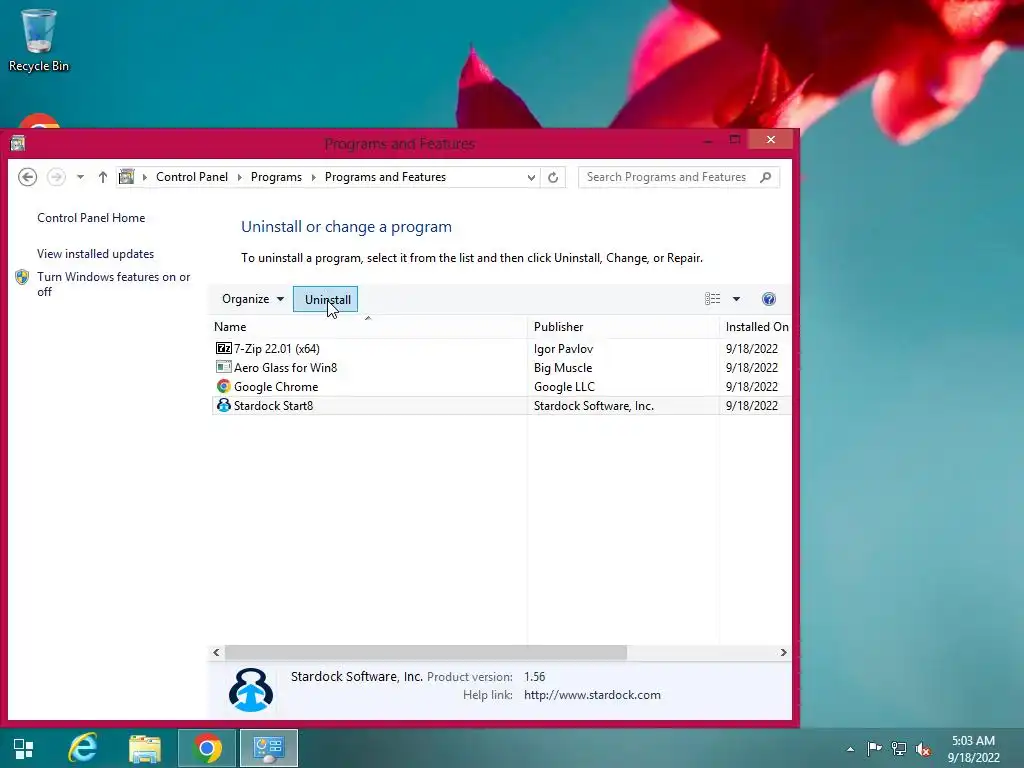Sort by the Installed On column header
The width and height of the screenshot is (1024, 768).
756,327
